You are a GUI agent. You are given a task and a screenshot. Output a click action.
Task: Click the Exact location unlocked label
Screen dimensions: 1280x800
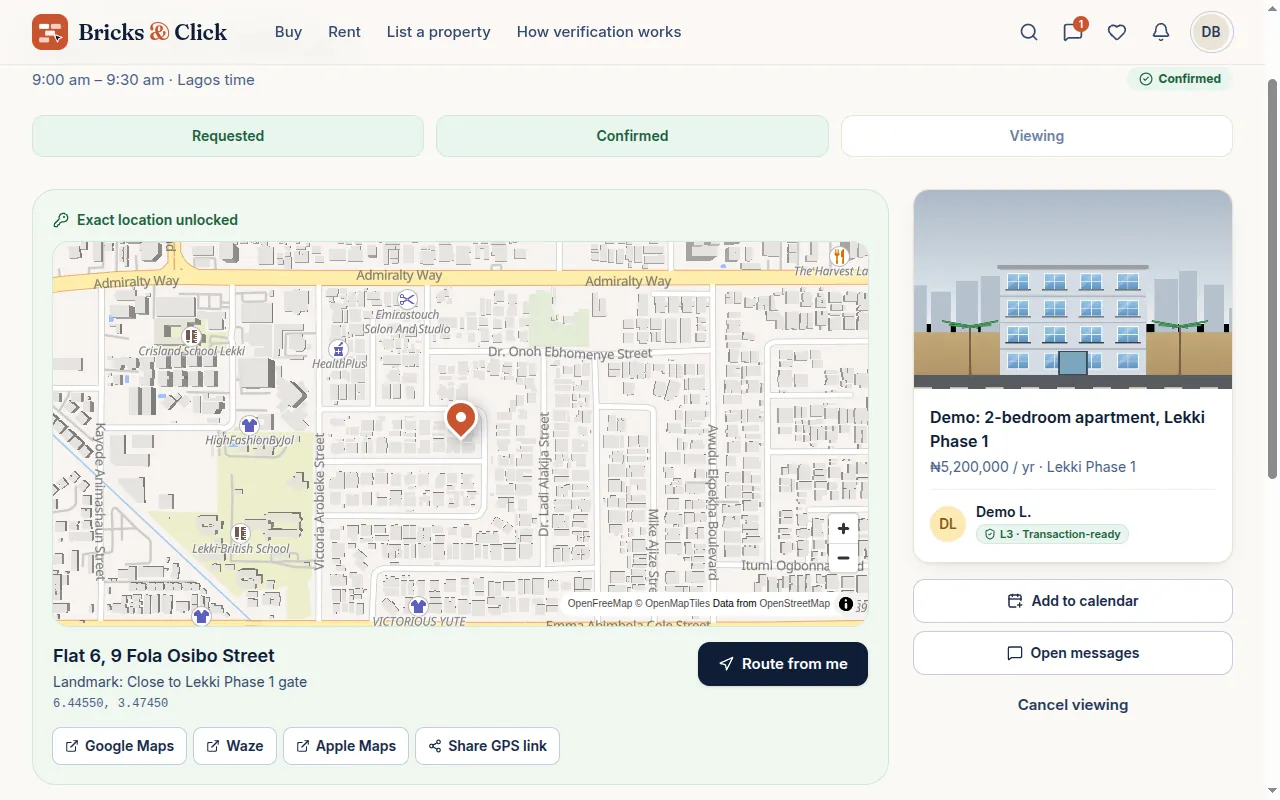[x=157, y=220]
